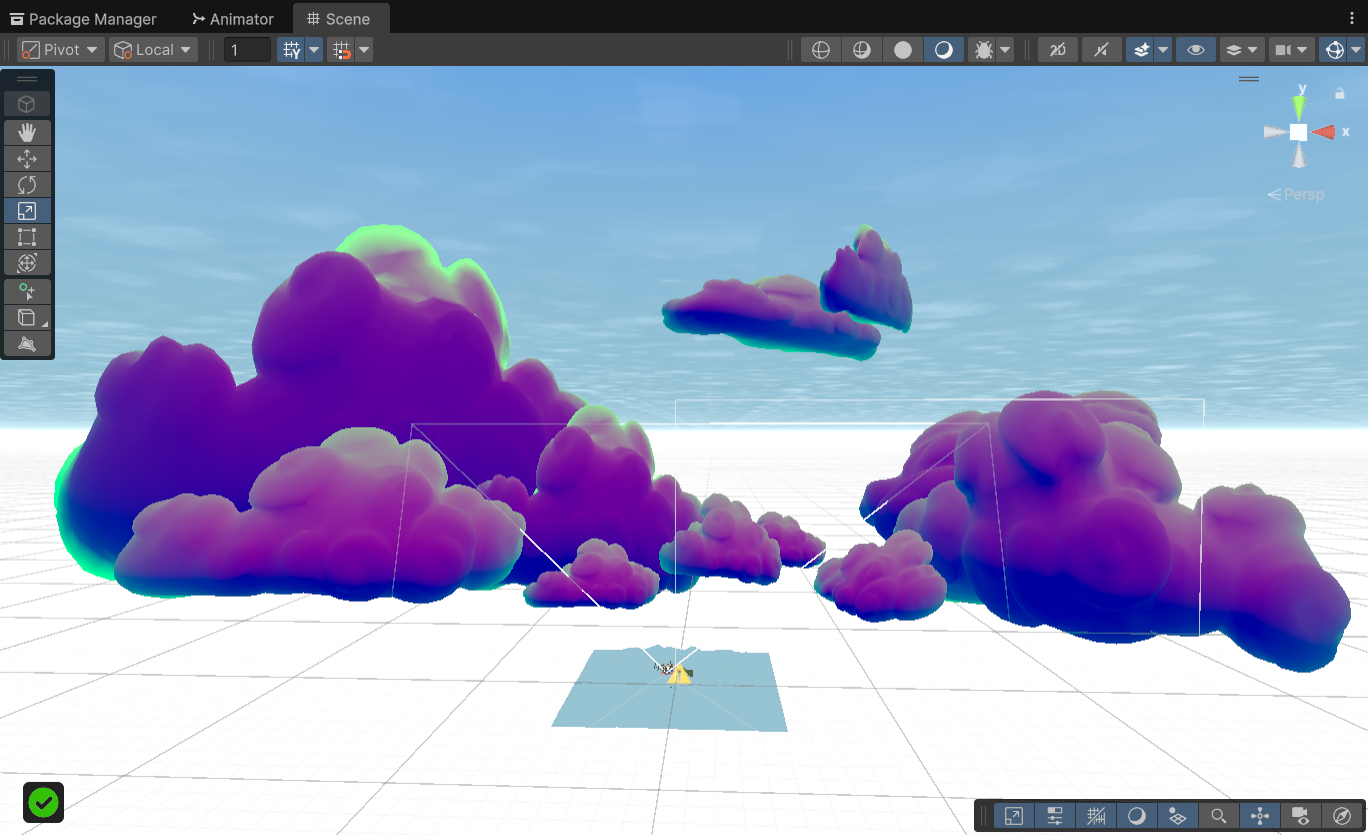Toggle scene visibility eye icon
Screen dimensions: 1368x835
point(1195,50)
